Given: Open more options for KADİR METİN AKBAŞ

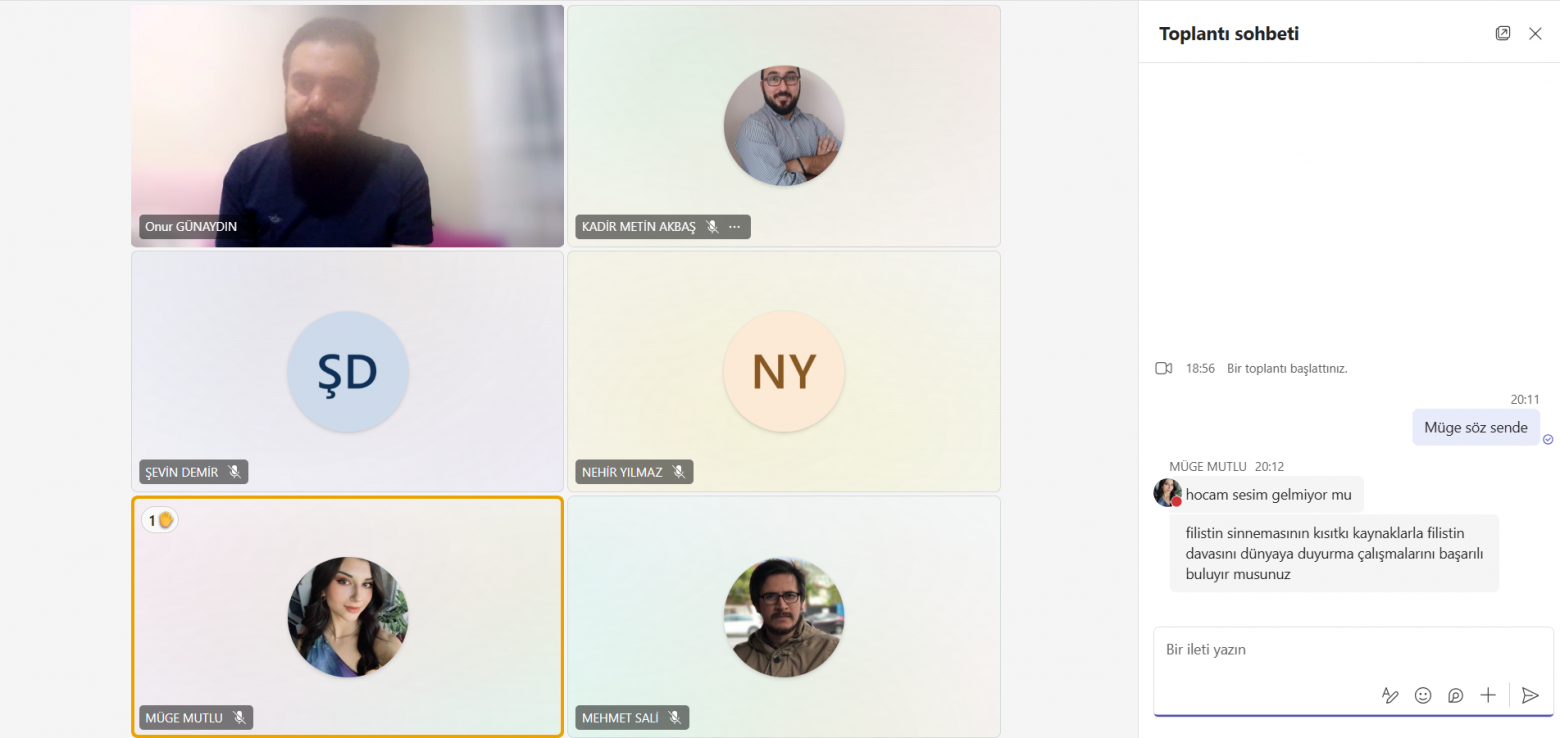Looking at the screenshot, I should (x=734, y=227).
